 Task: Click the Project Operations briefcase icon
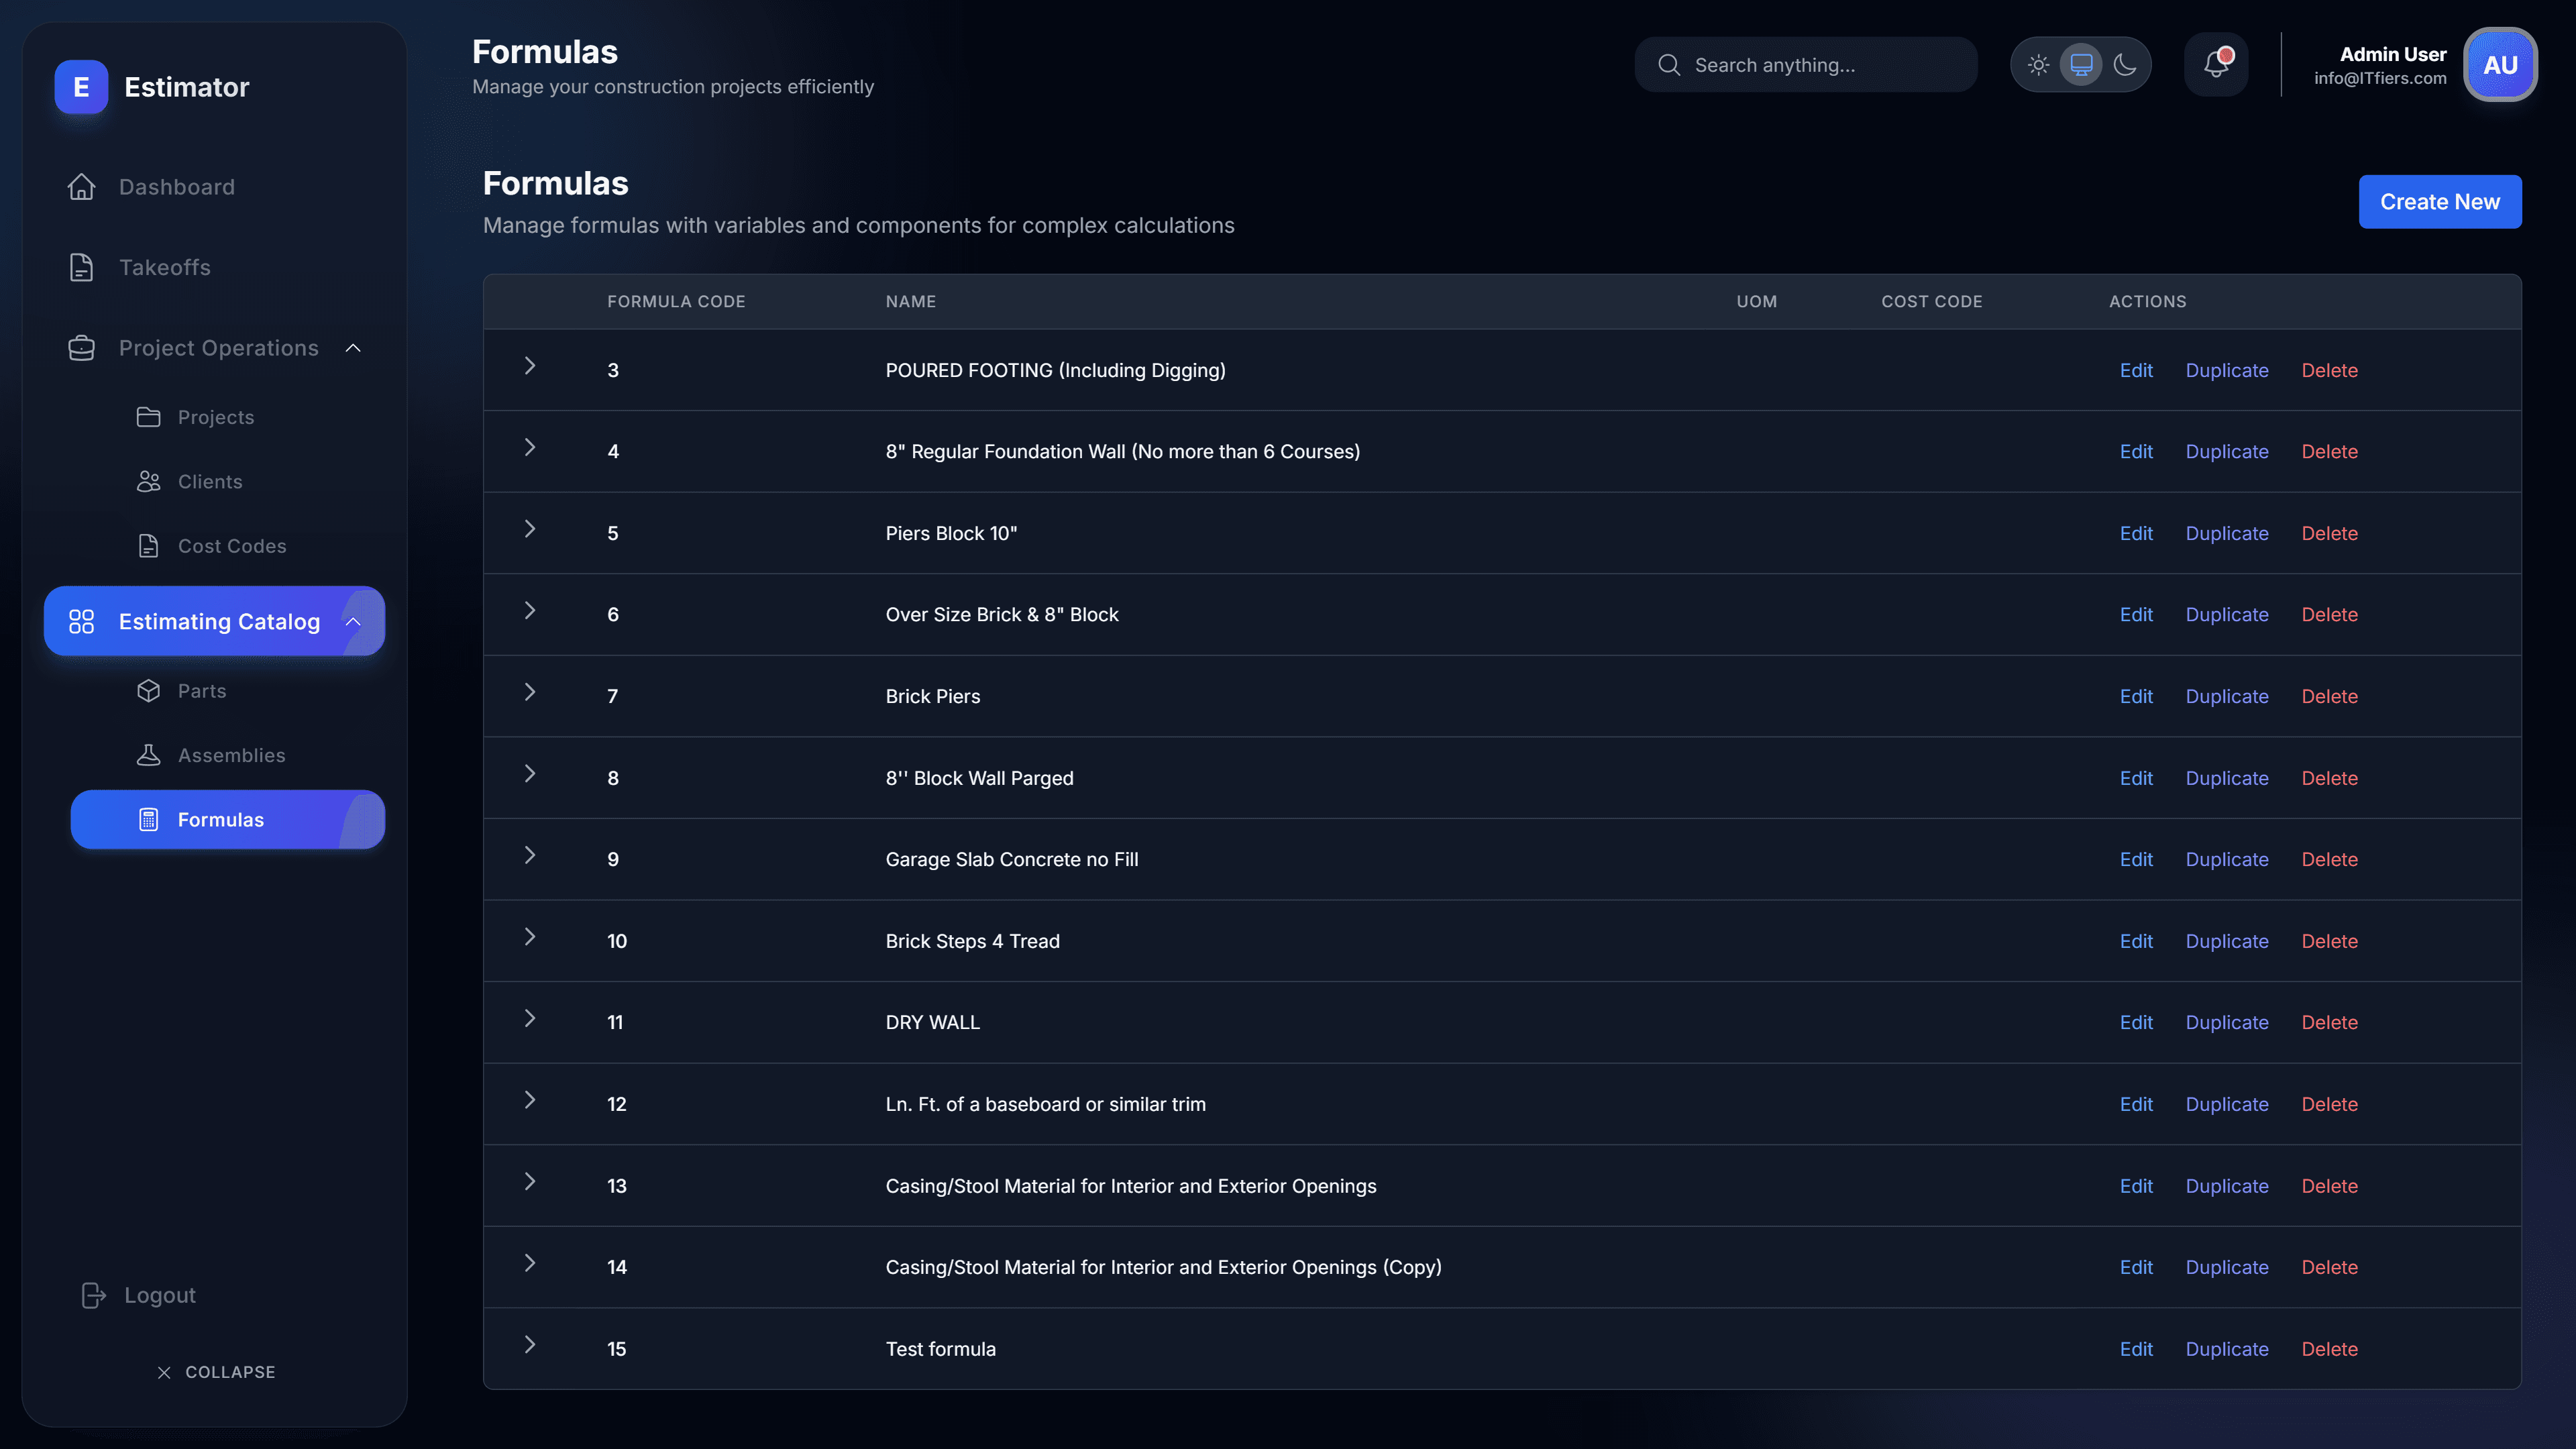point(81,348)
